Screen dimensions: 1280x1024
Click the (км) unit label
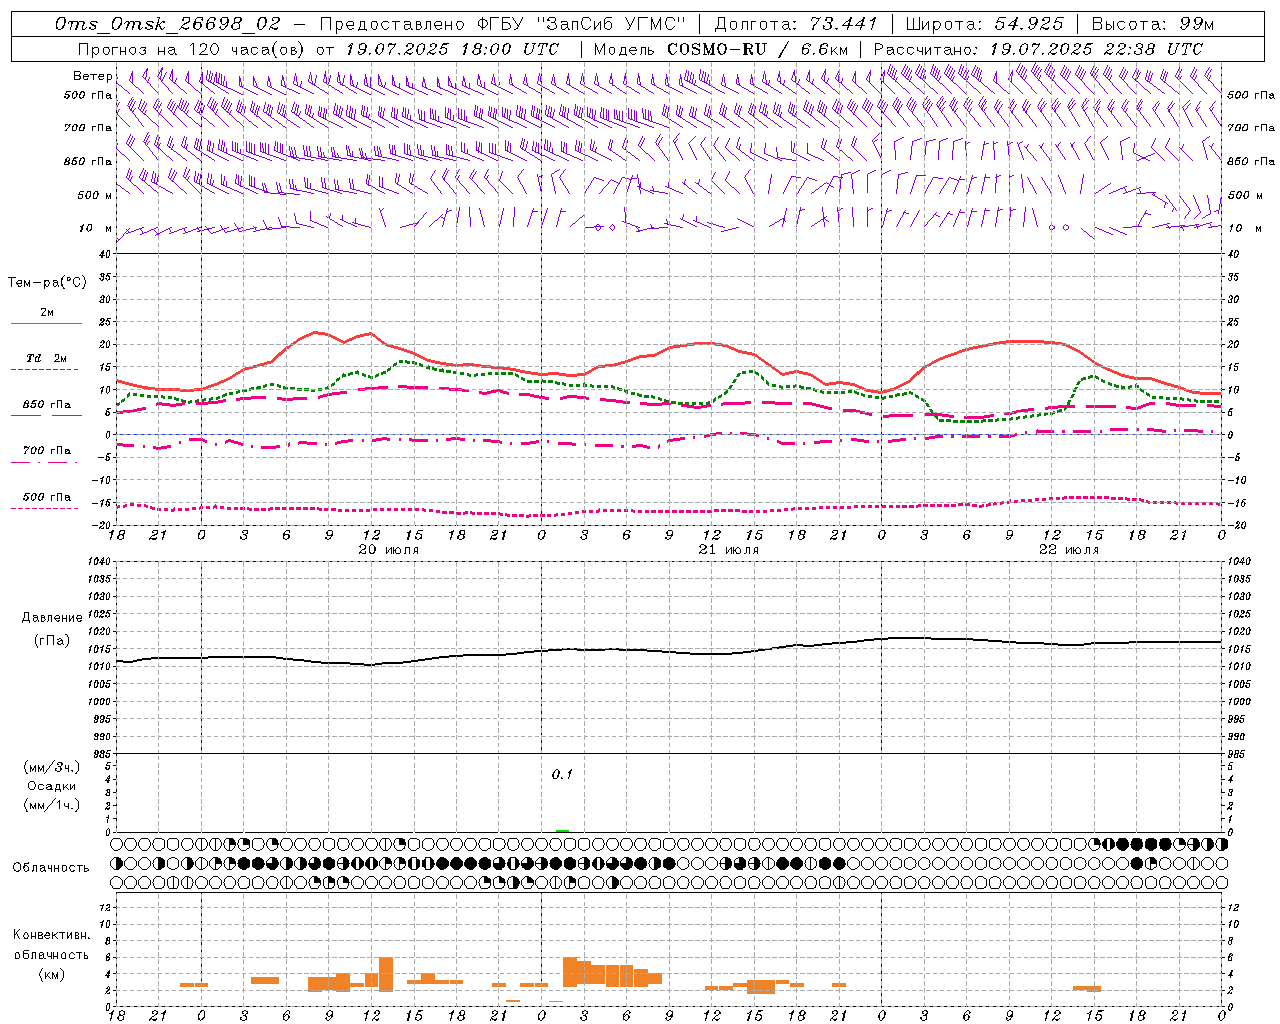pyautogui.click(x=52, y=974)
